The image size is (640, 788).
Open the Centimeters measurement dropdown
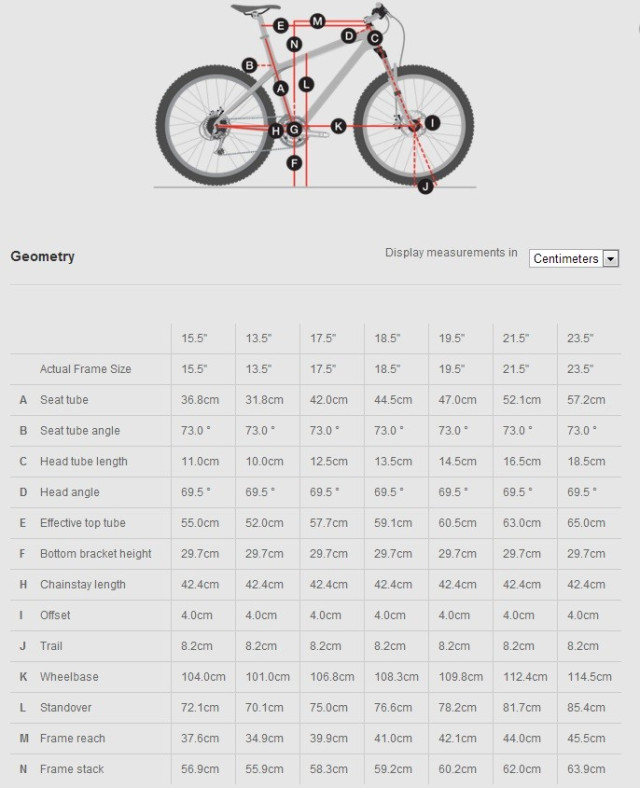[x=566, y=258]
